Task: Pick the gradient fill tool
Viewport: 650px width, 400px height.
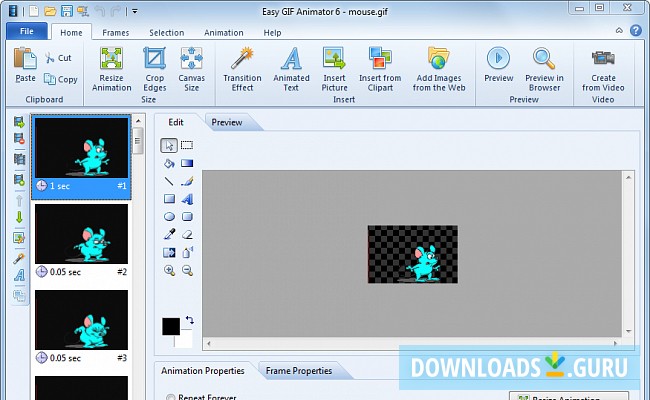Action: [187, 163]
